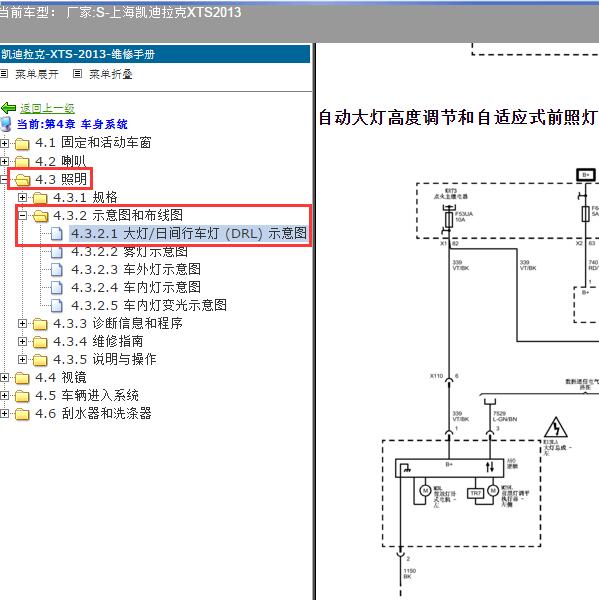This screenshot has width=599, height=600.
Task: Select 4.4 视镜 tree item
Action: click(61, 377)
